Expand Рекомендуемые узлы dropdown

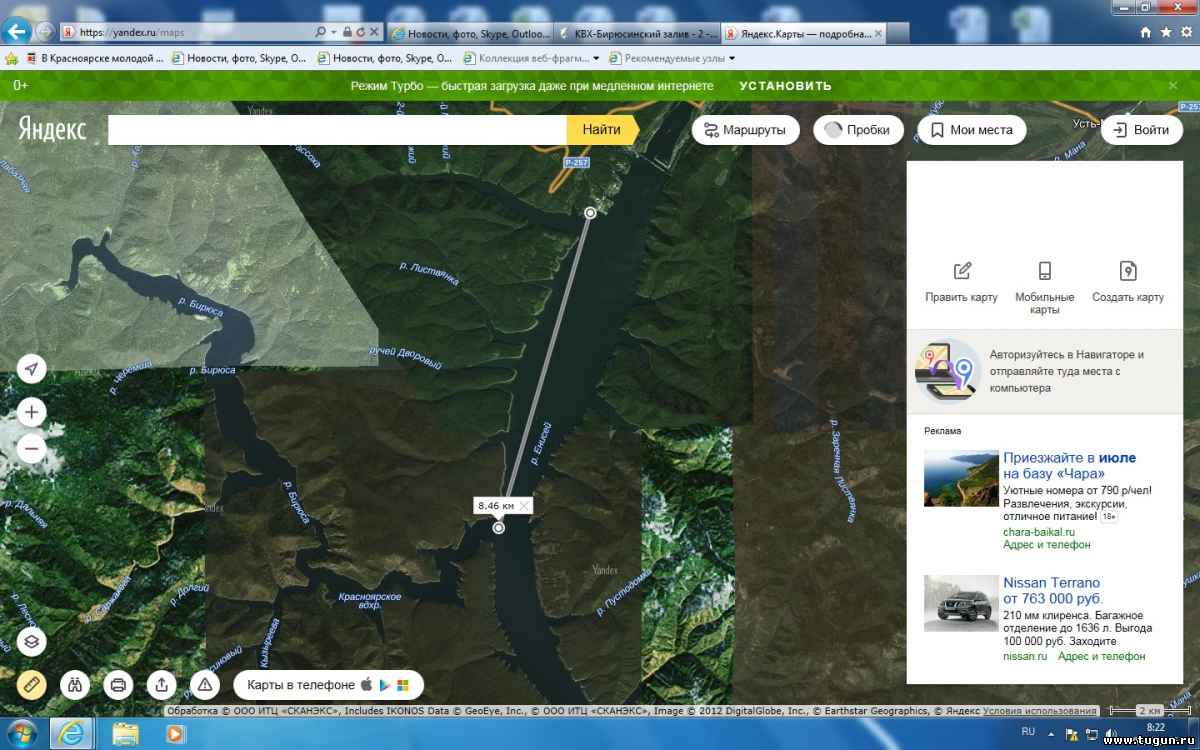731,58
